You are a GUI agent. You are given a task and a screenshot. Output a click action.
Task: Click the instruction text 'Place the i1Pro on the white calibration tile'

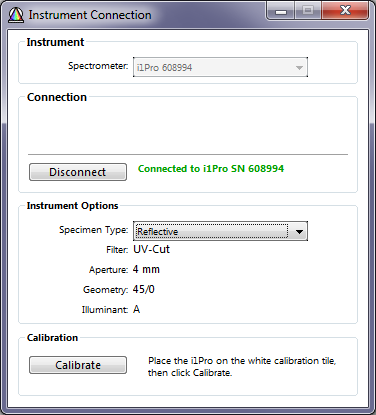(242, 361)
